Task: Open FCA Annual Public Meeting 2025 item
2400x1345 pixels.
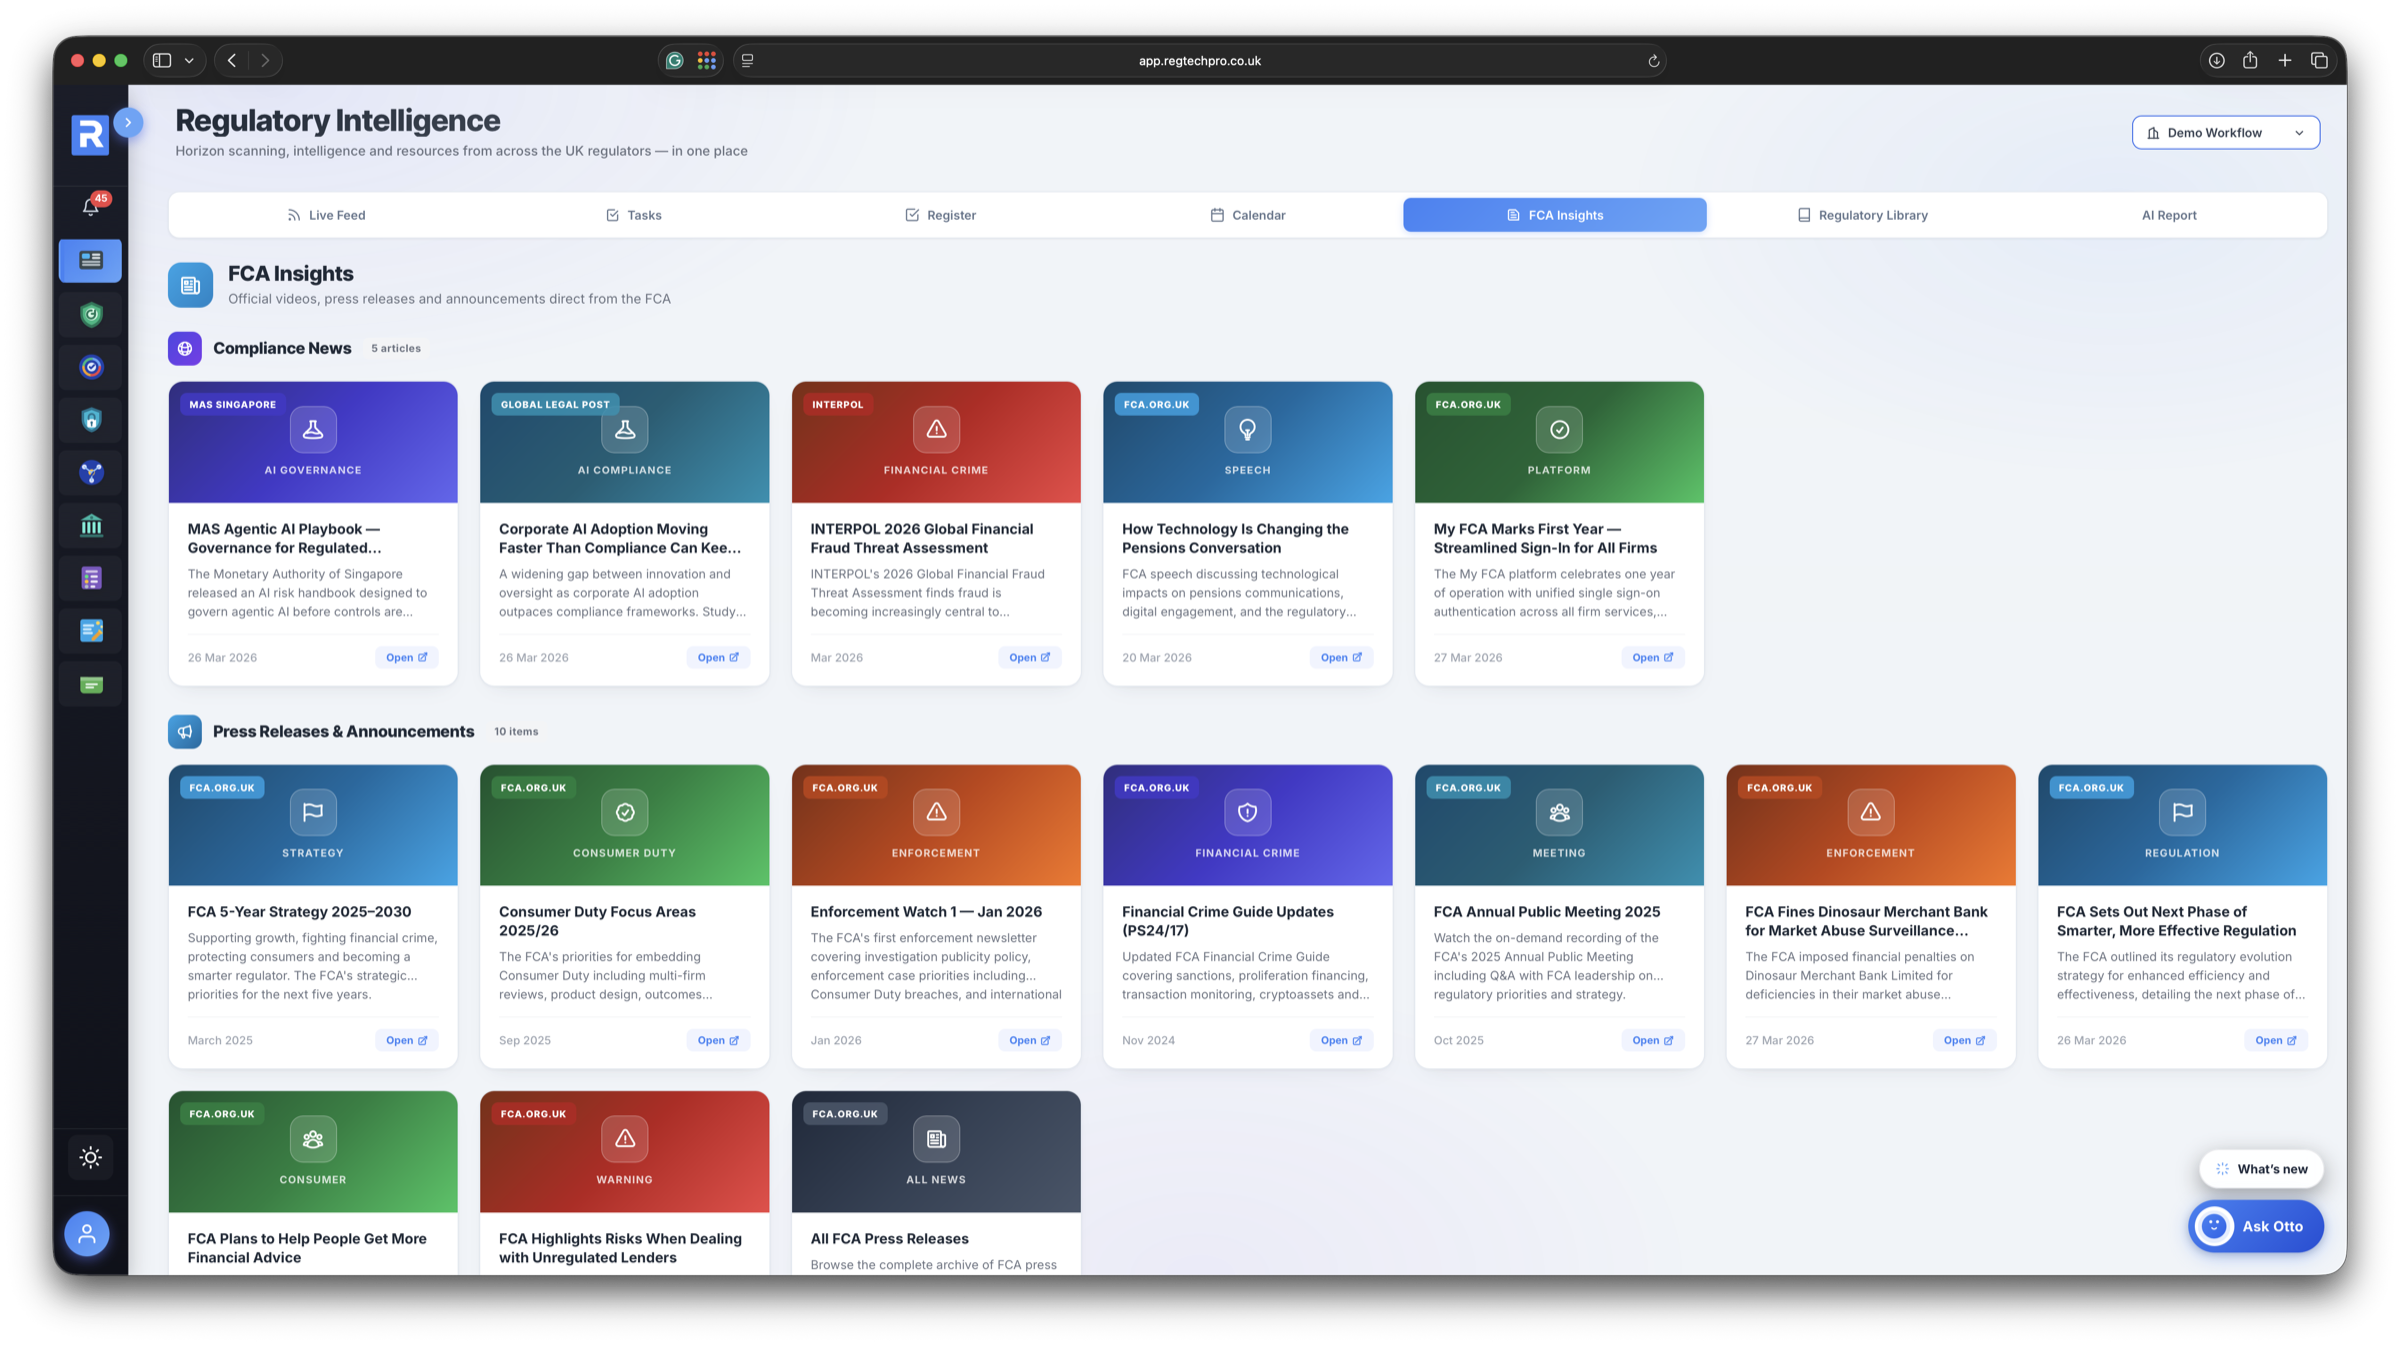Action: pos(1652,1040)
